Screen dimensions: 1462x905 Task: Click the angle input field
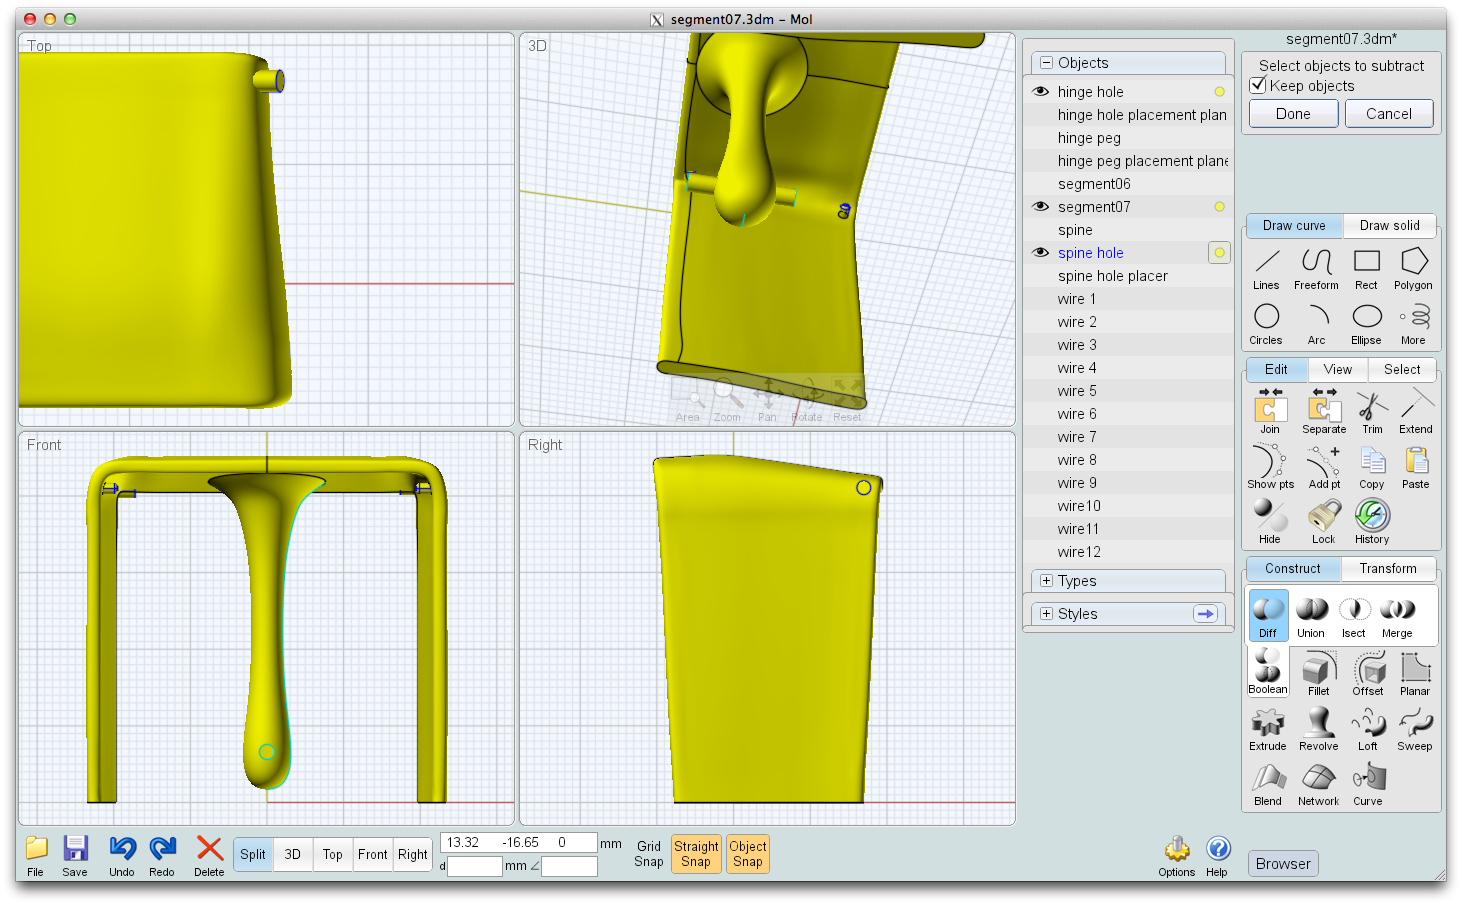coord(569,866)
